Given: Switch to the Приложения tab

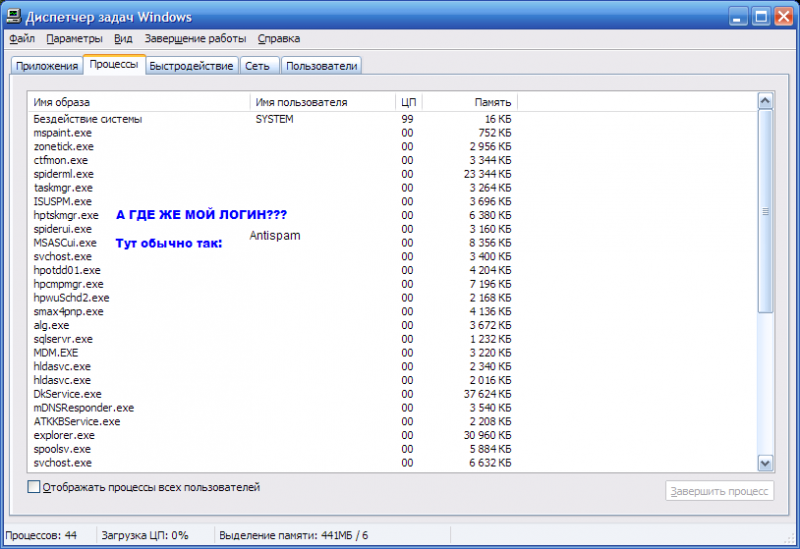Looking at the screenshot, I should [46, 66].
